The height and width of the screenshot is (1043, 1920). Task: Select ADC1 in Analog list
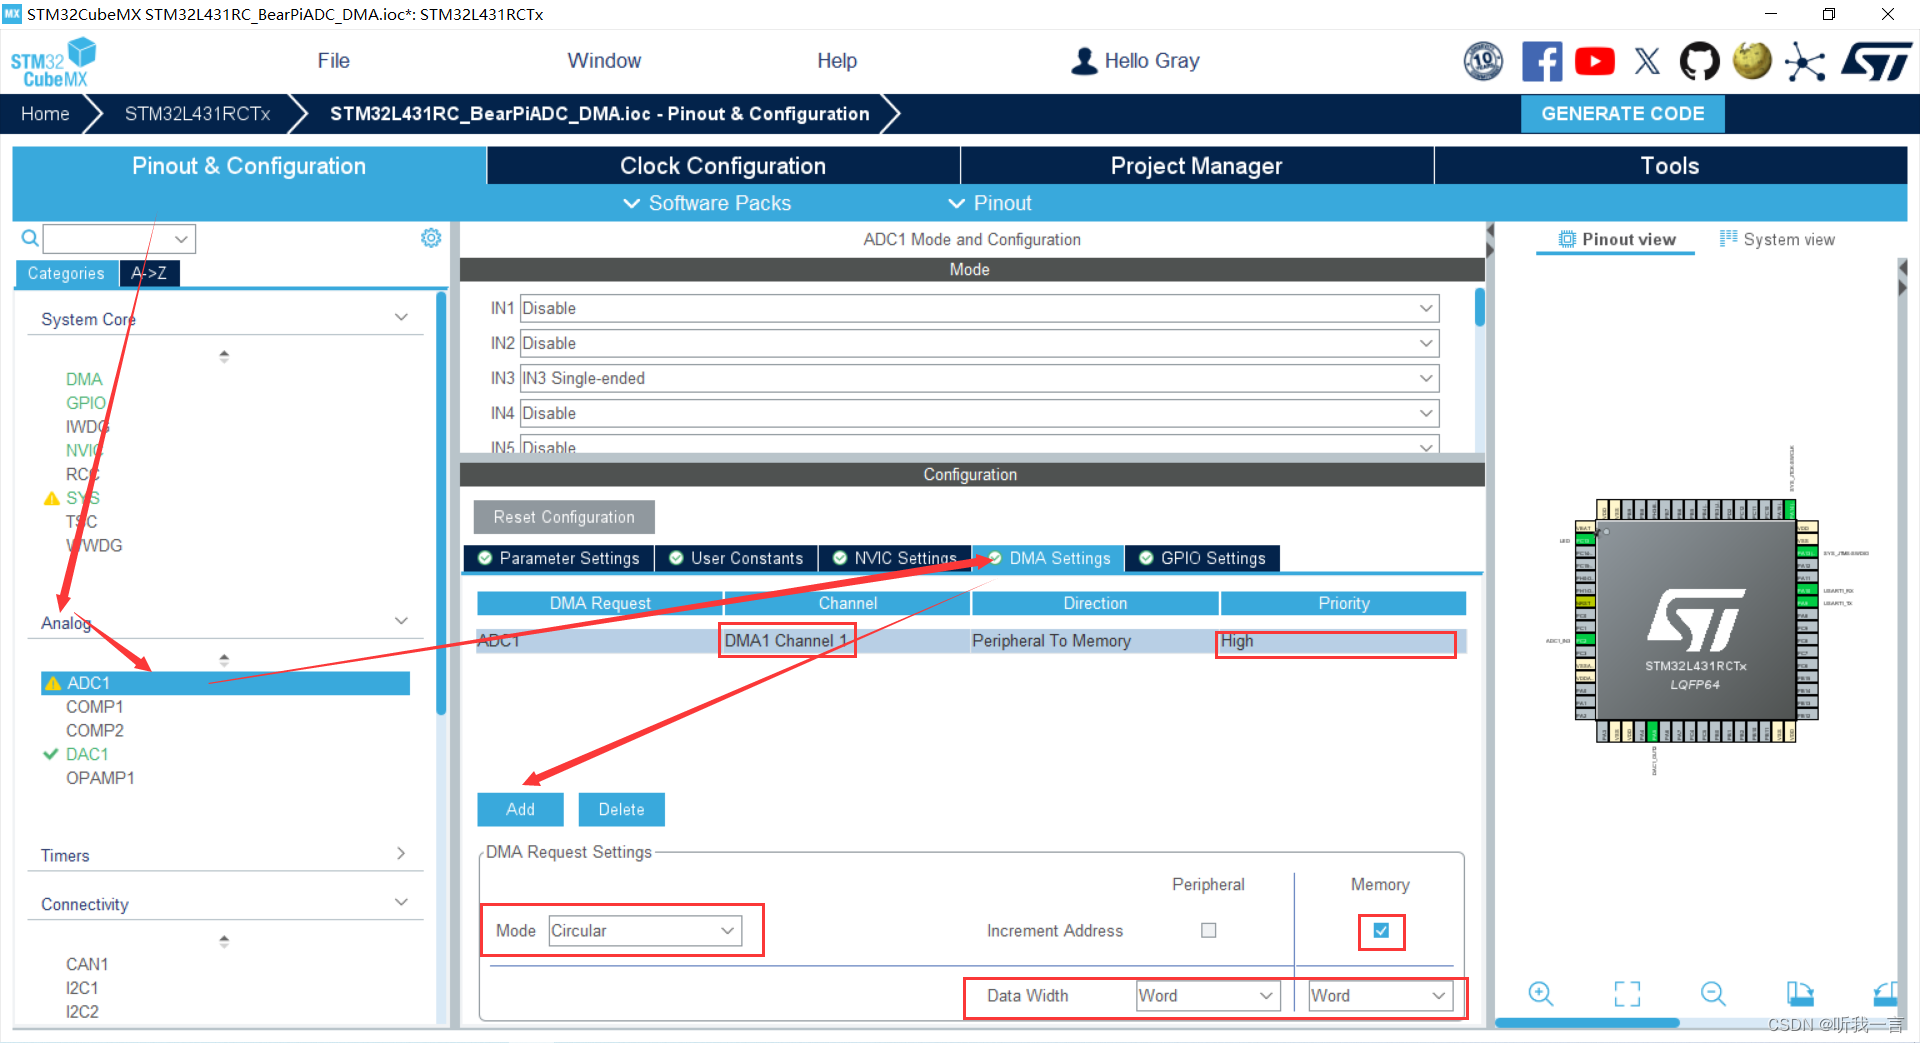coord(225,683)
